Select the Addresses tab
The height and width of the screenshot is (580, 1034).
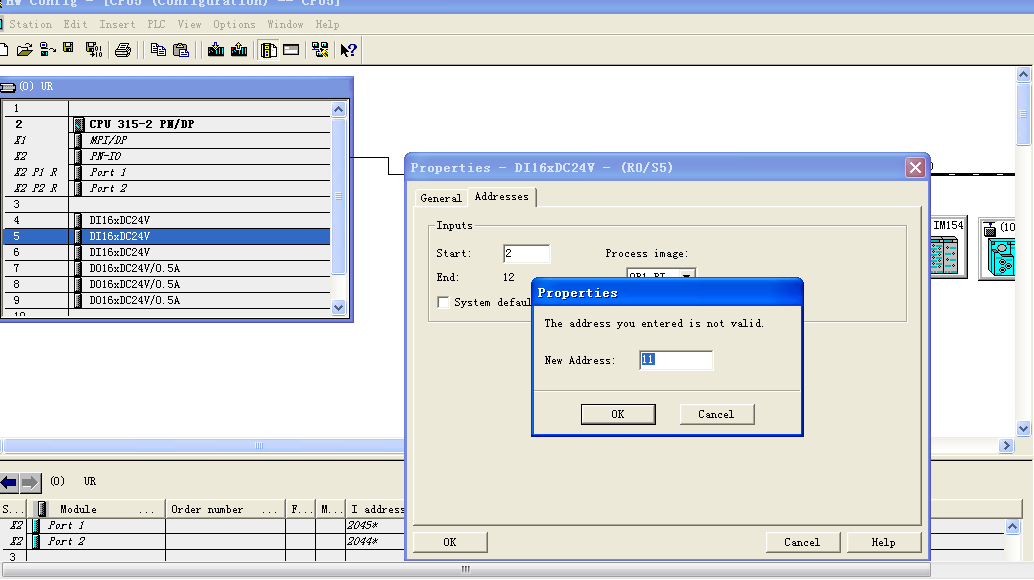coord(502,197)
